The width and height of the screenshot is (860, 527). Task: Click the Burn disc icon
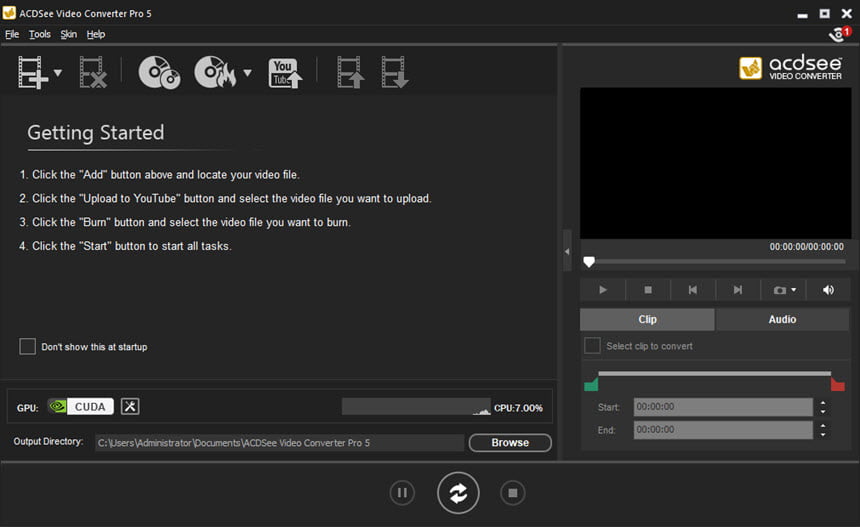(x=215, y=72)
